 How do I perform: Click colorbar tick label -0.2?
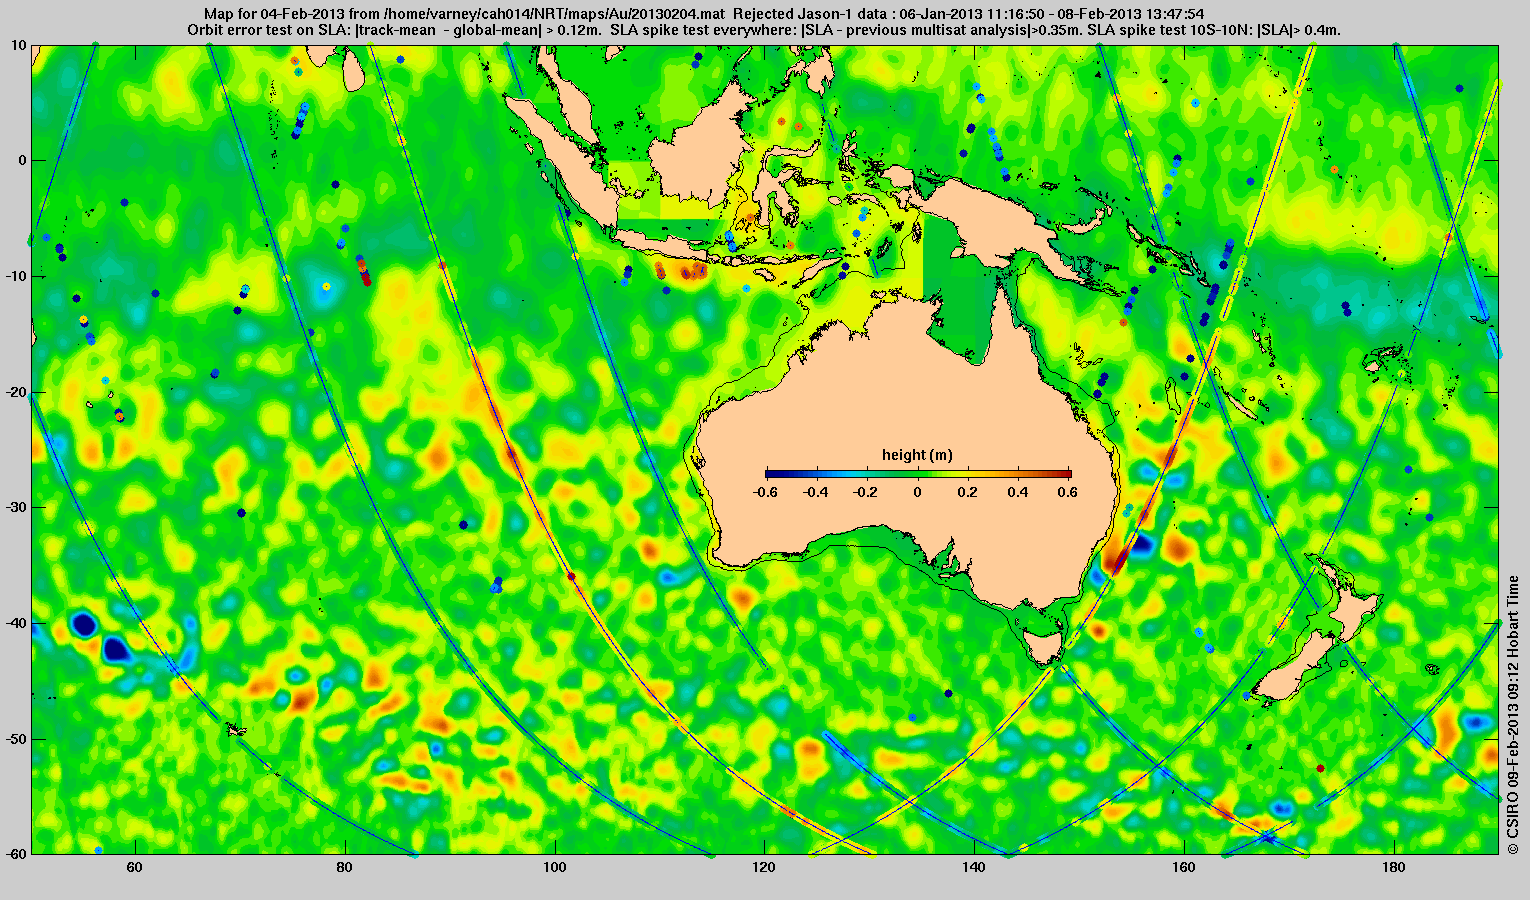(867, 492)
